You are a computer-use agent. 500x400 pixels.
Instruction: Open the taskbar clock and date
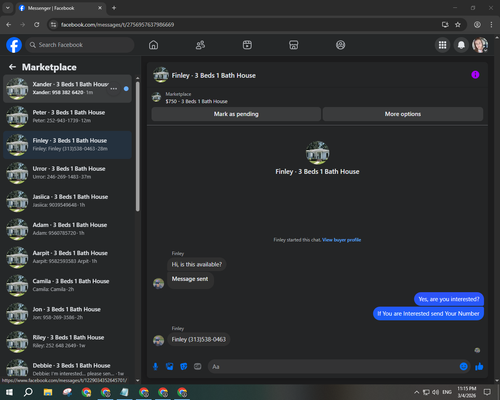[x=467, y=392]
